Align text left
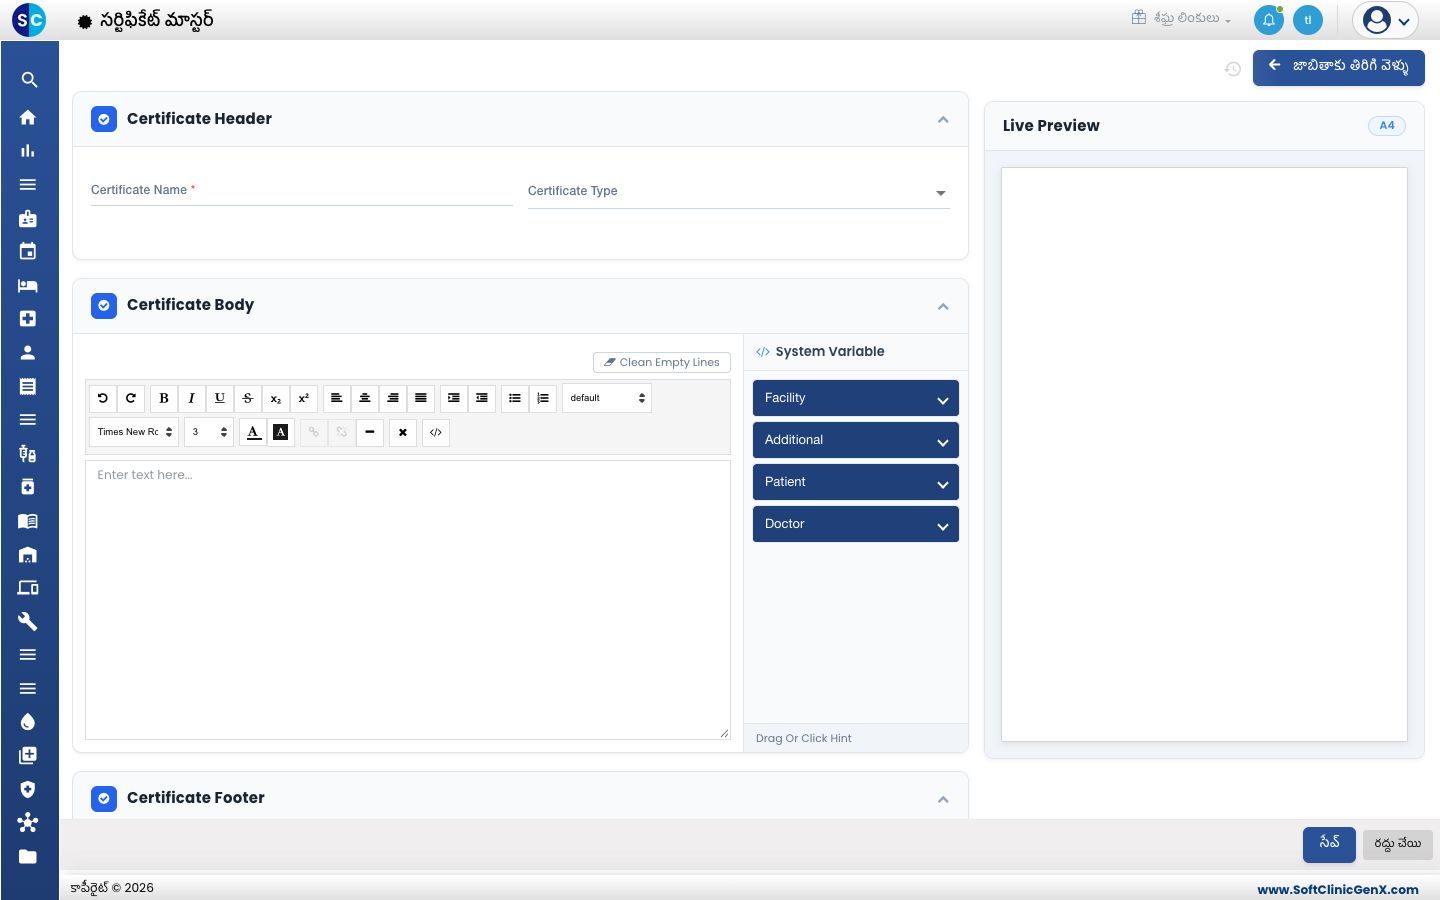This screenshot has width=1440, height=900. 337,398
